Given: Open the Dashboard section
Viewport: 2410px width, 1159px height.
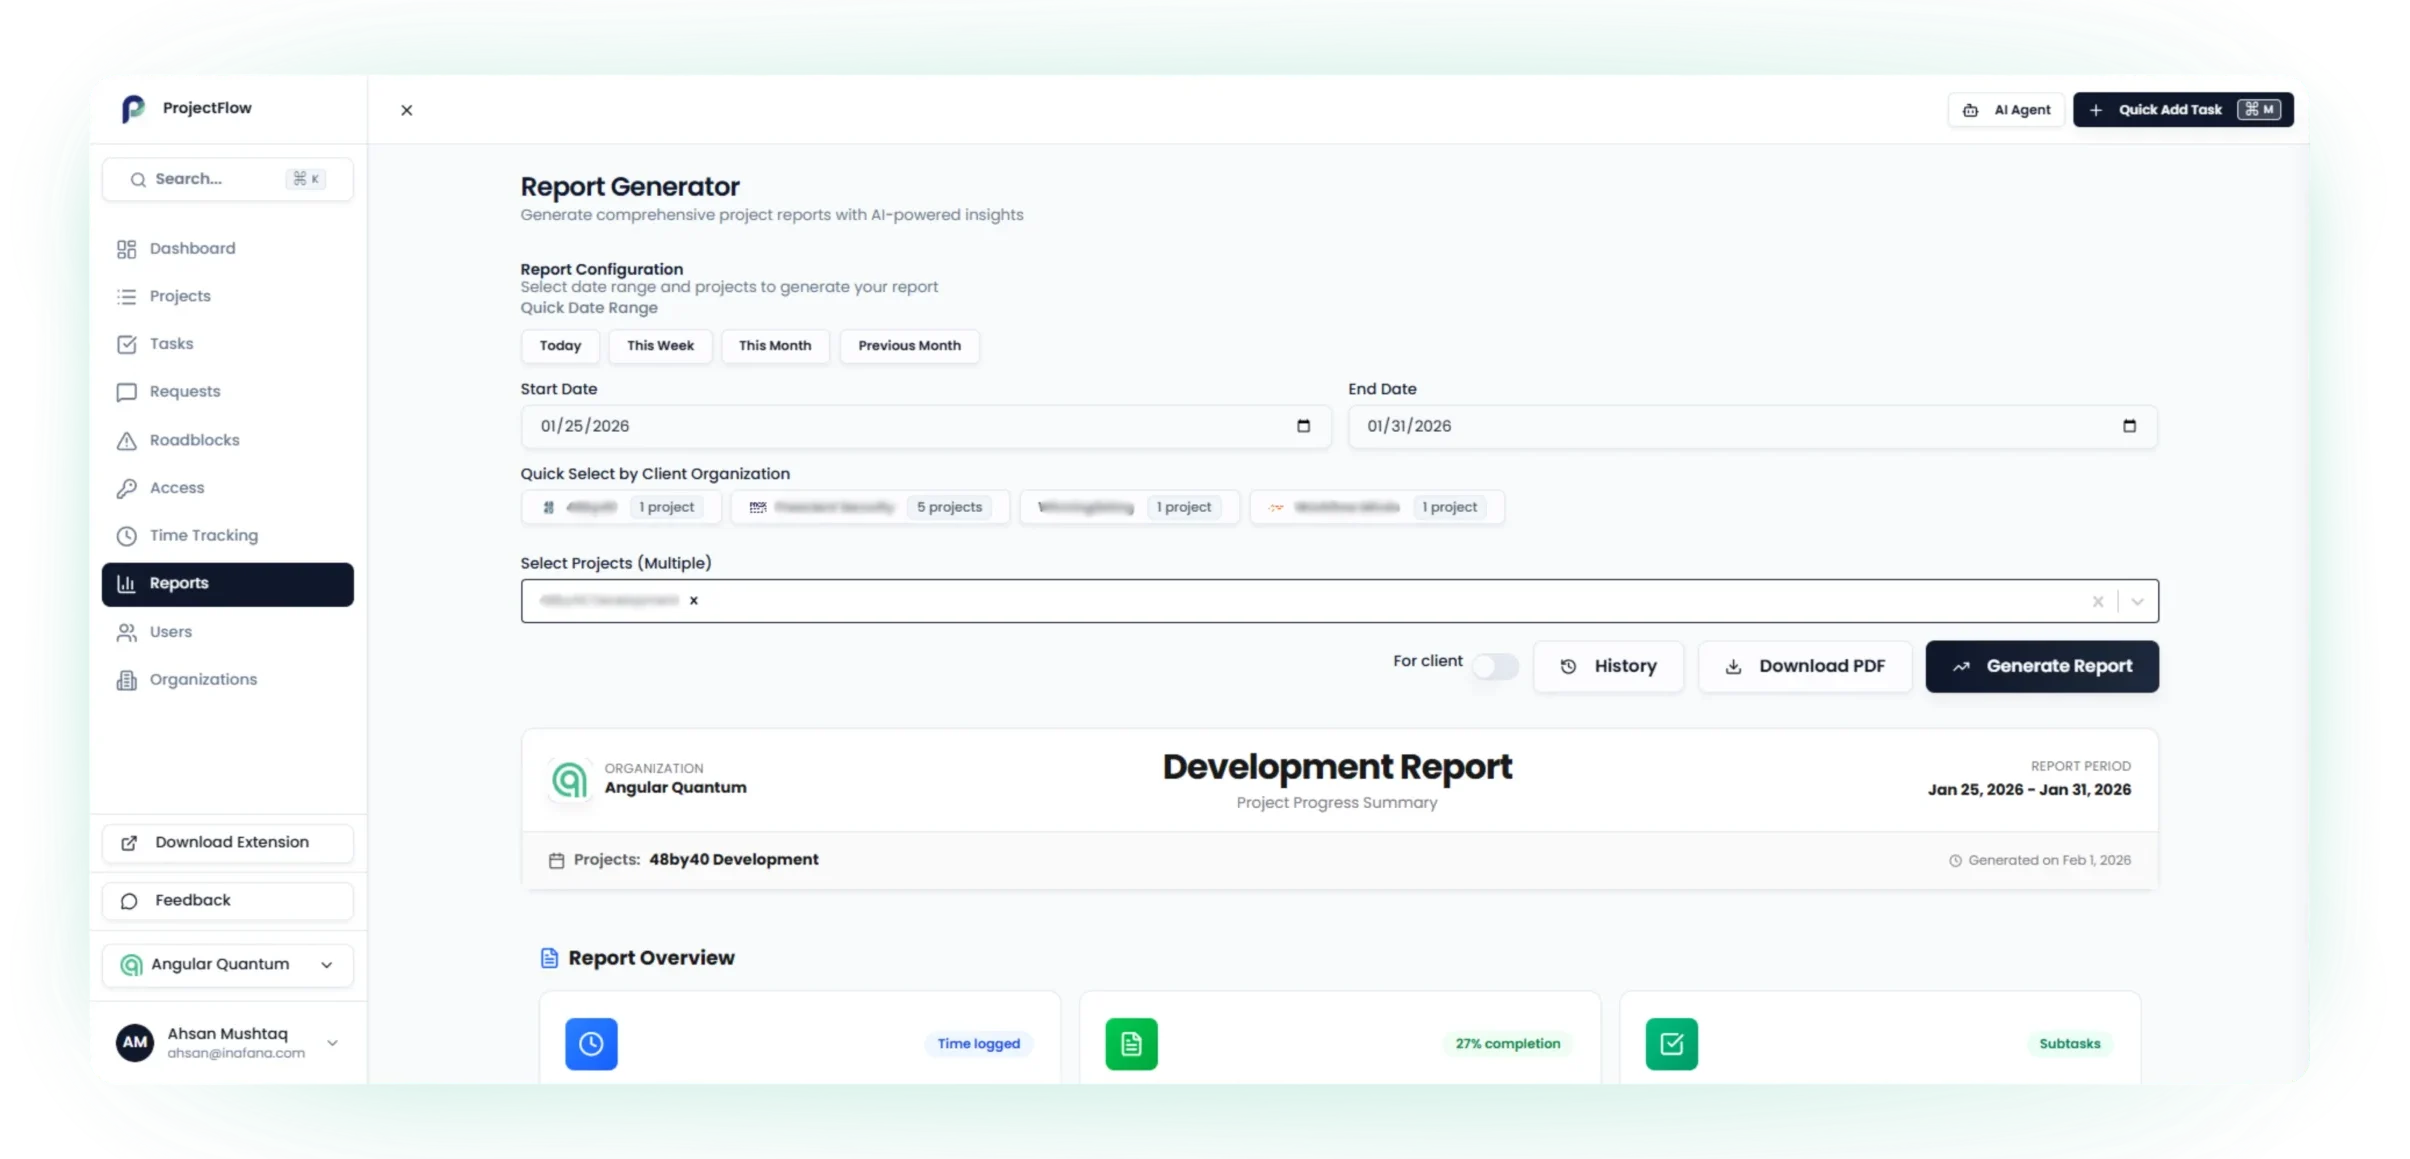Looking at the screenshot, I should (x=191, y=247).
